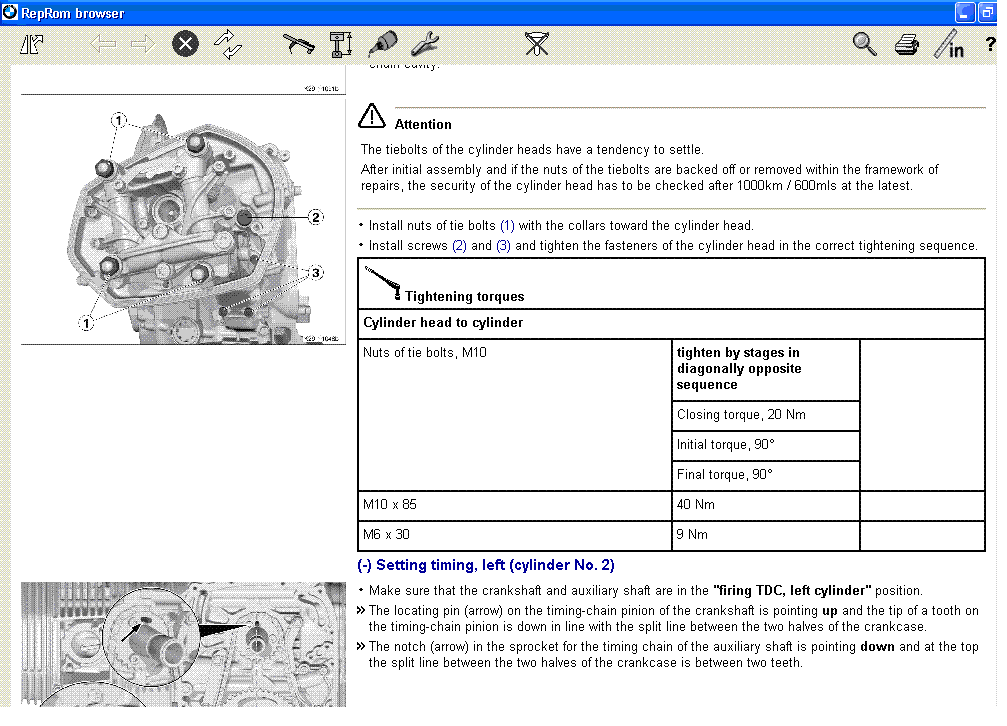Go forward to the next page

(x=143, y=44)
